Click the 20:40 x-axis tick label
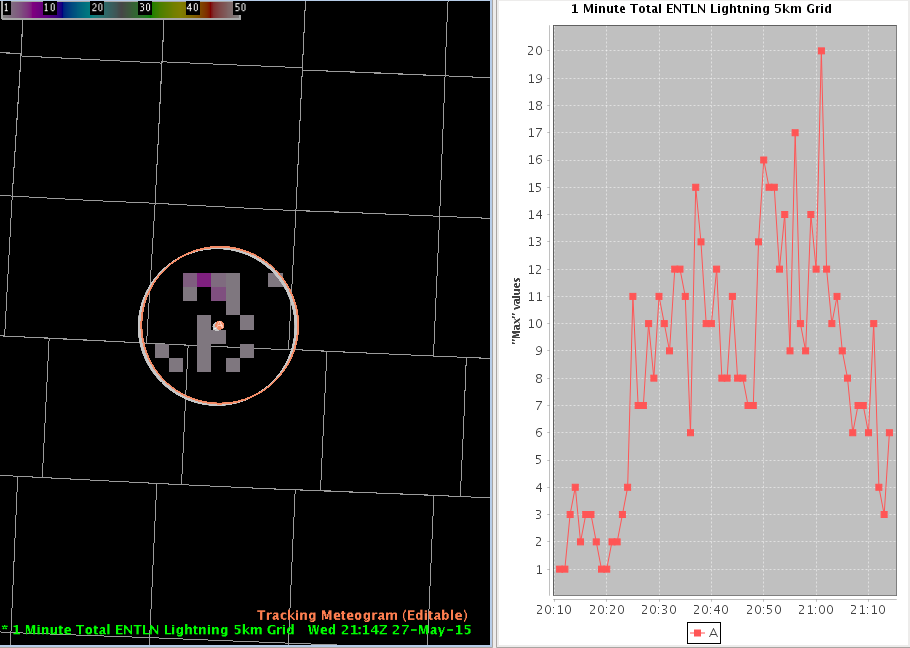 (x=711, y=610)
